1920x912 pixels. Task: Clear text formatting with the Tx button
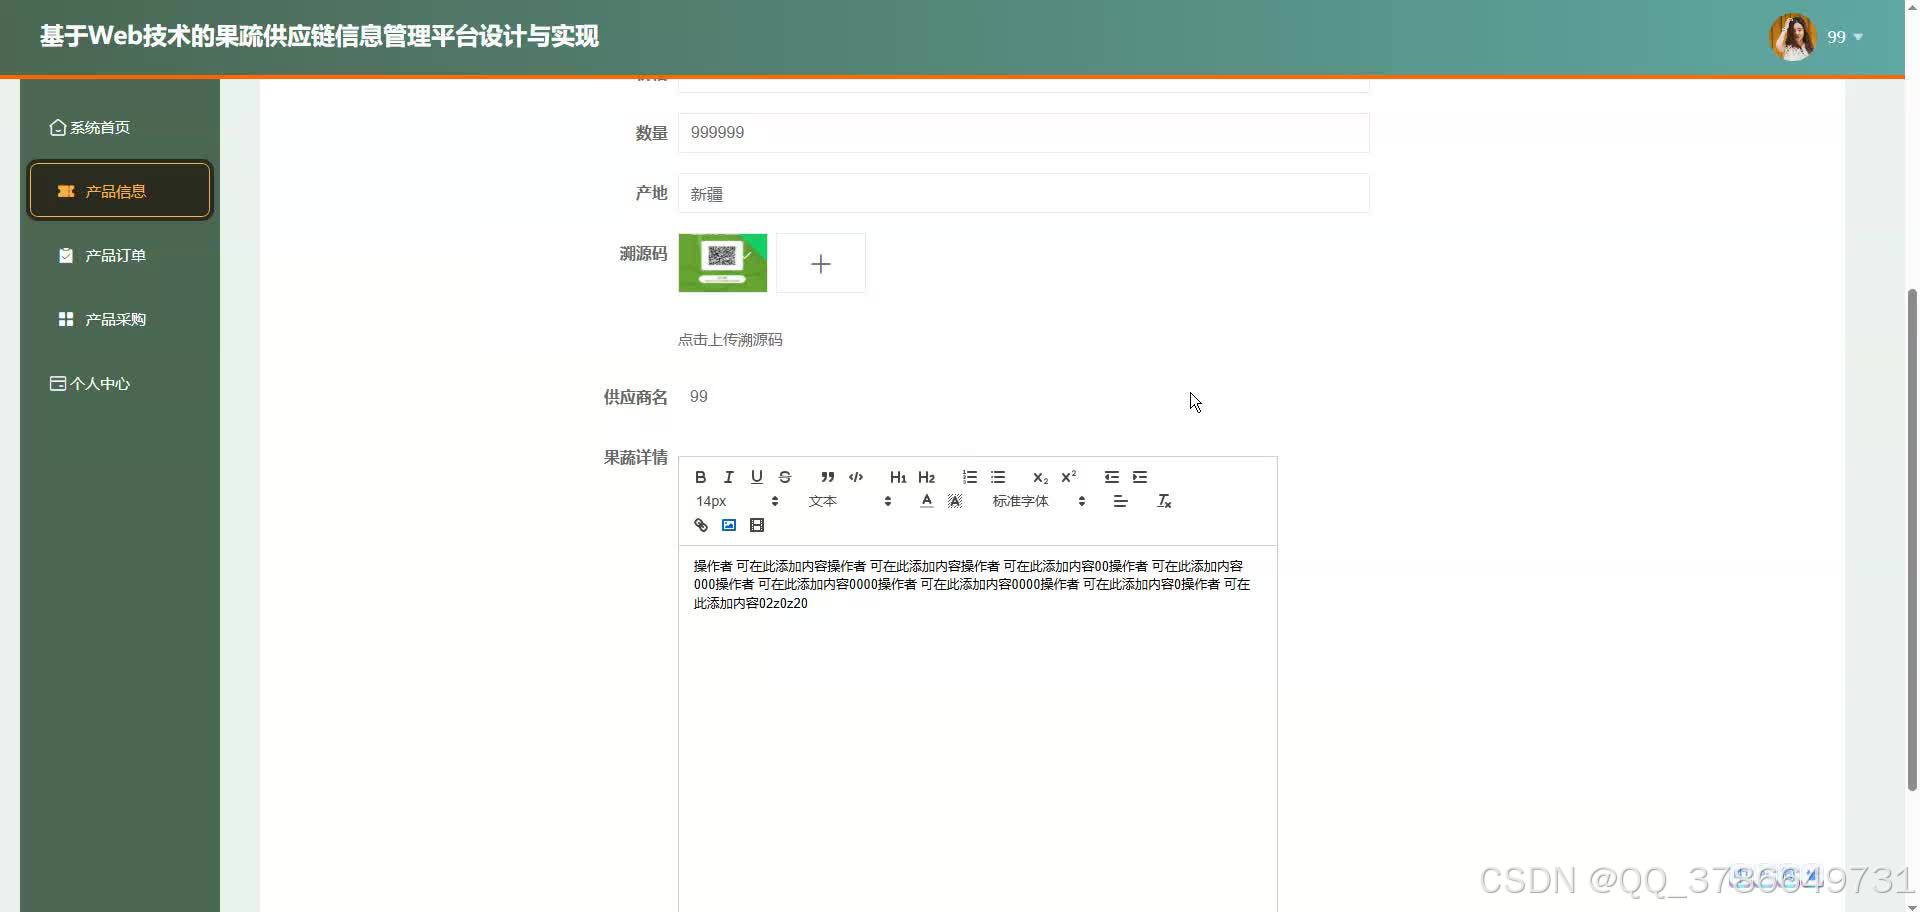1163,501
